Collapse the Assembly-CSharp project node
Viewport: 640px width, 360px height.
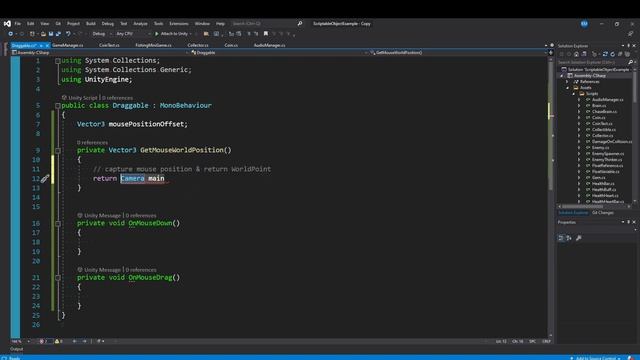[562, 76]
